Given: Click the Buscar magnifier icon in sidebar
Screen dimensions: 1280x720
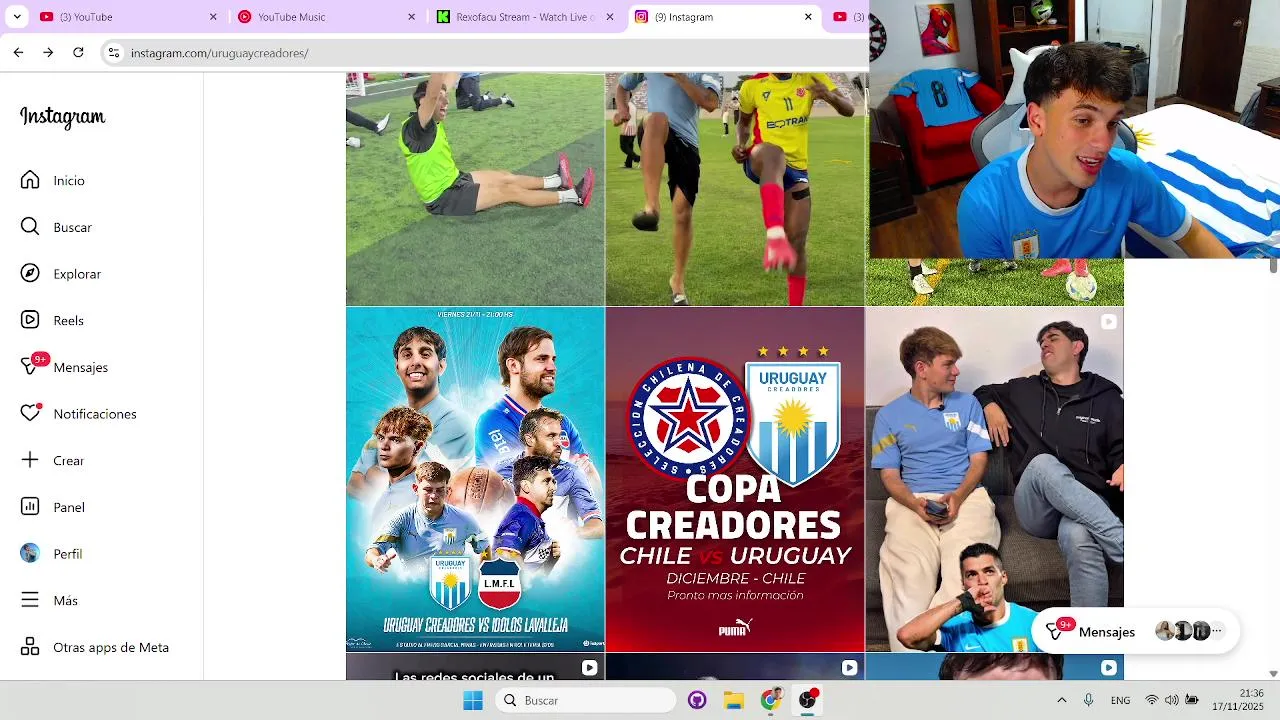Looking at the screenshot, I should point(30,227).
